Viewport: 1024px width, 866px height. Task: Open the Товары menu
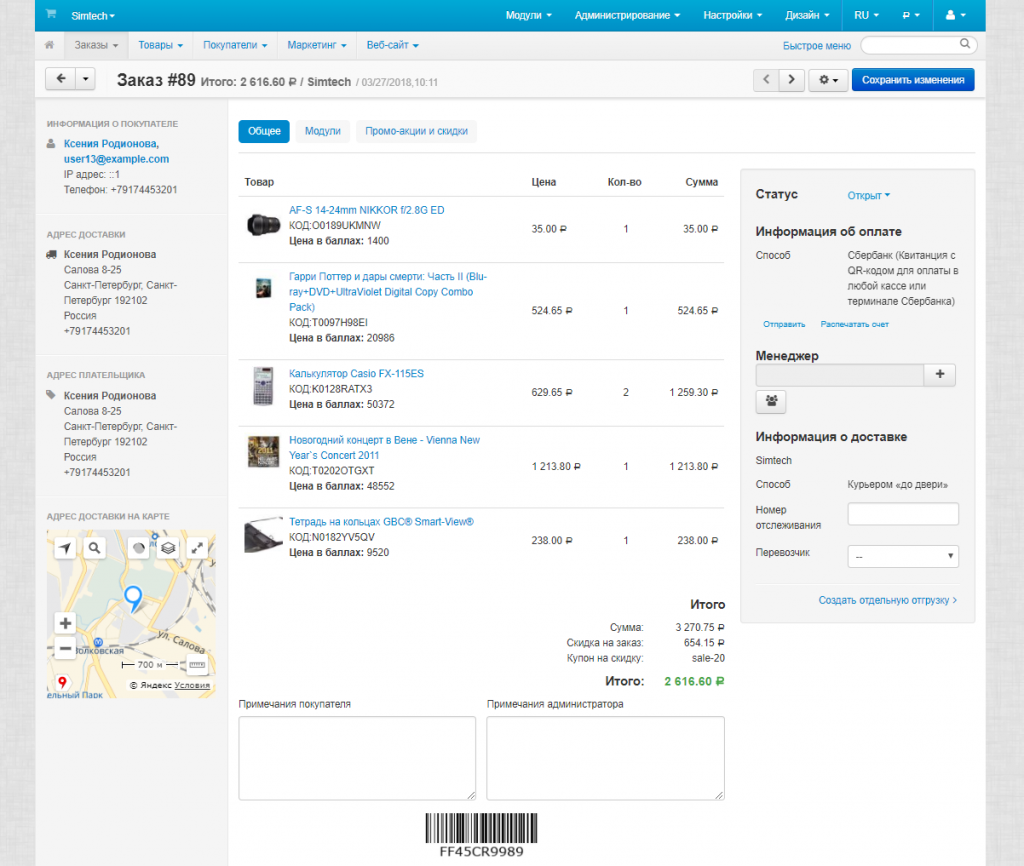tap(161, 45)
